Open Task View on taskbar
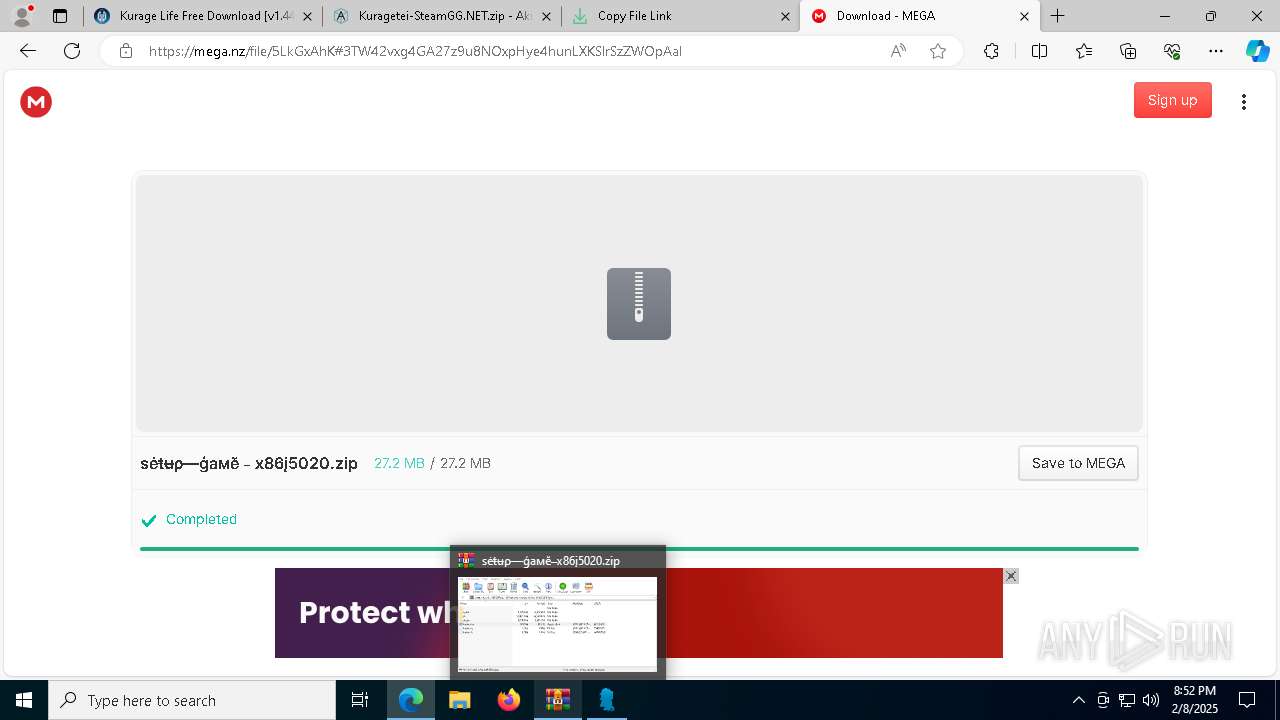 (360, 700)
